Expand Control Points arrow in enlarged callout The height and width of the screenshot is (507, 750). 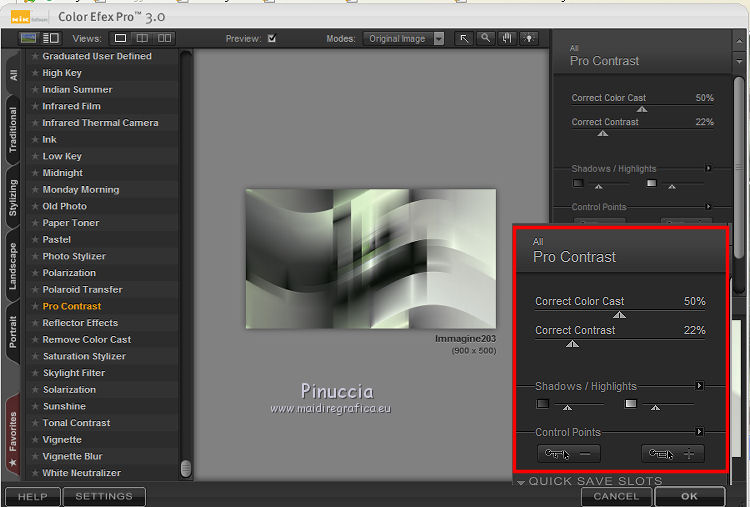click(699, 431)
